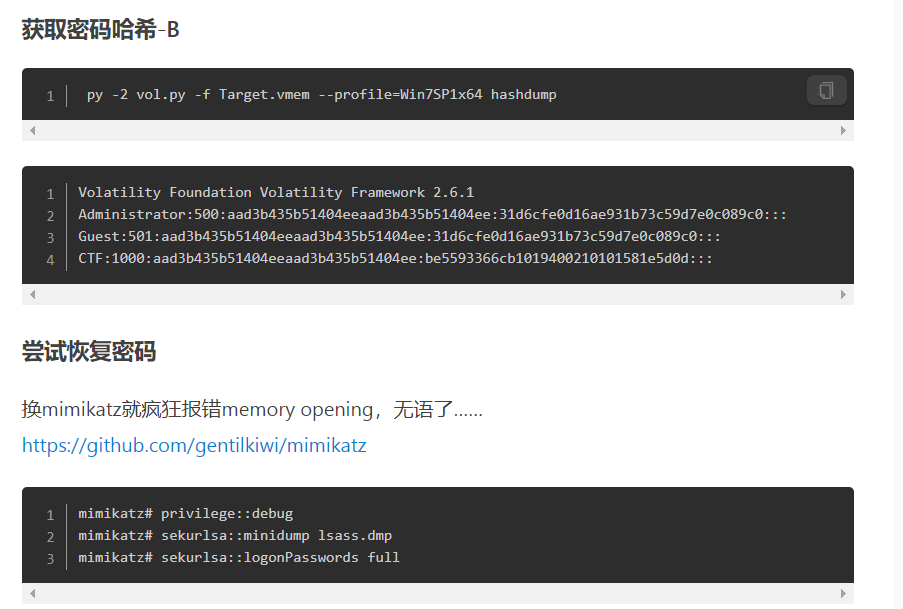Click the 尝试恢复密码 heading
903x609 pixels.
(89, 351)
